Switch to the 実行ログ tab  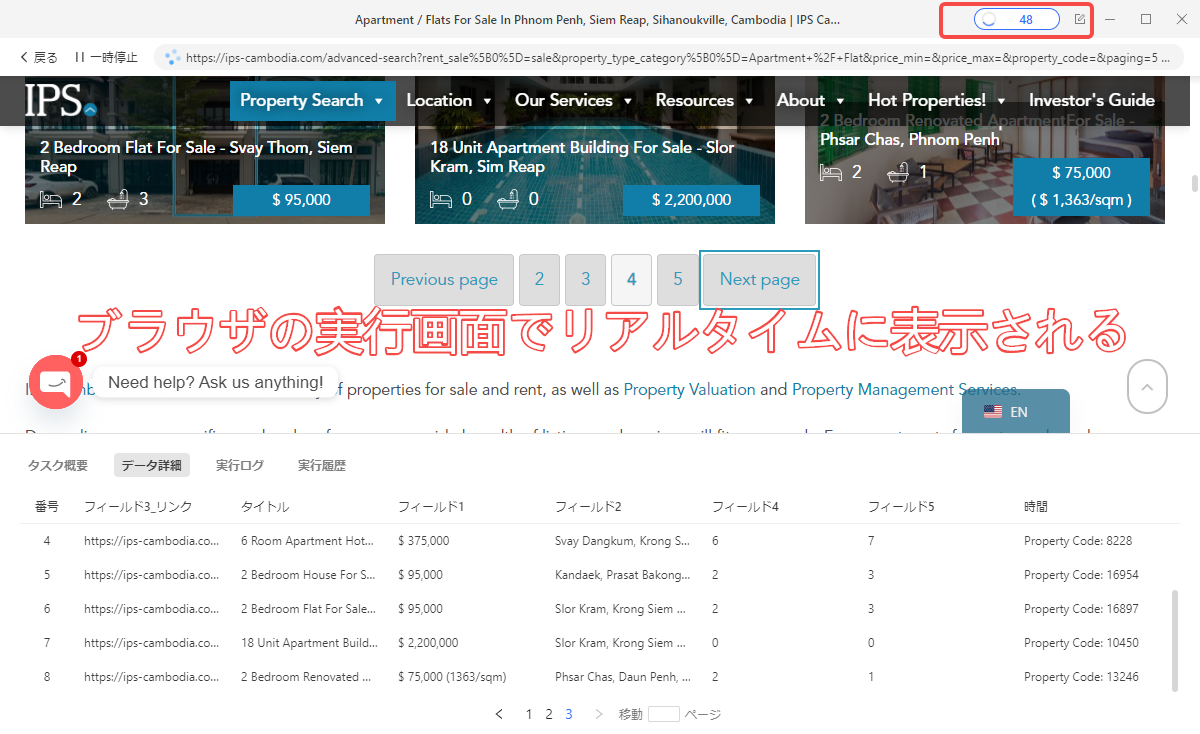coord(240,465)
